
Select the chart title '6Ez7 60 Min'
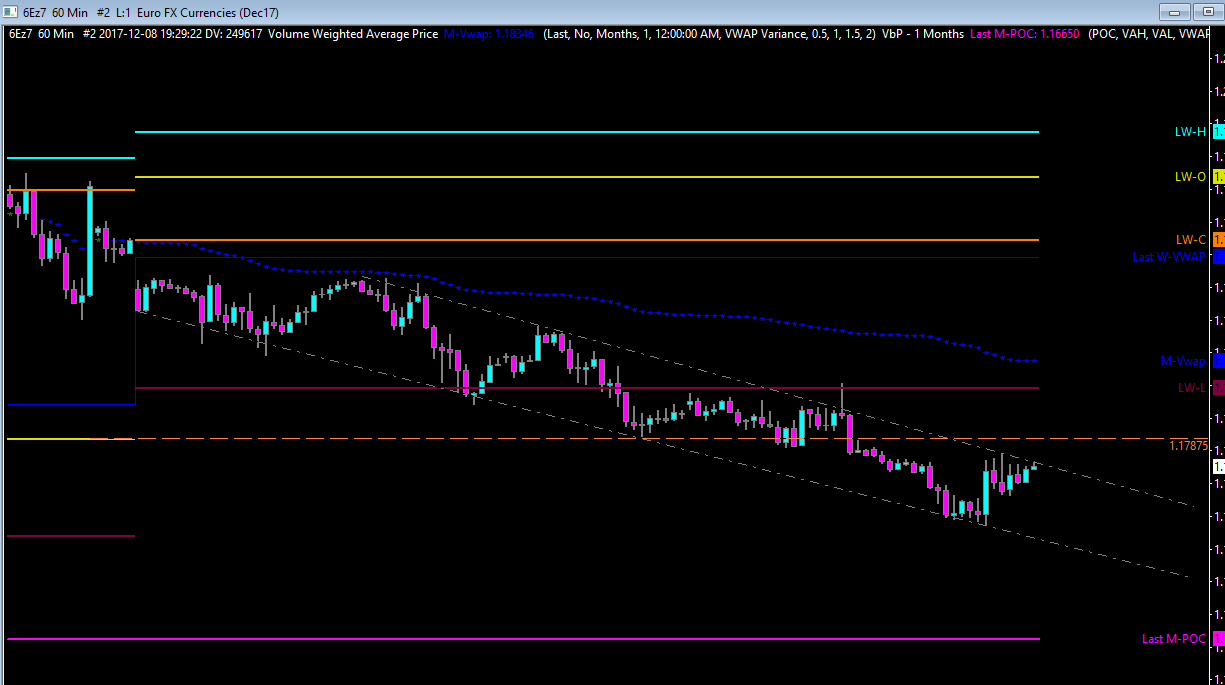[55, 12]
